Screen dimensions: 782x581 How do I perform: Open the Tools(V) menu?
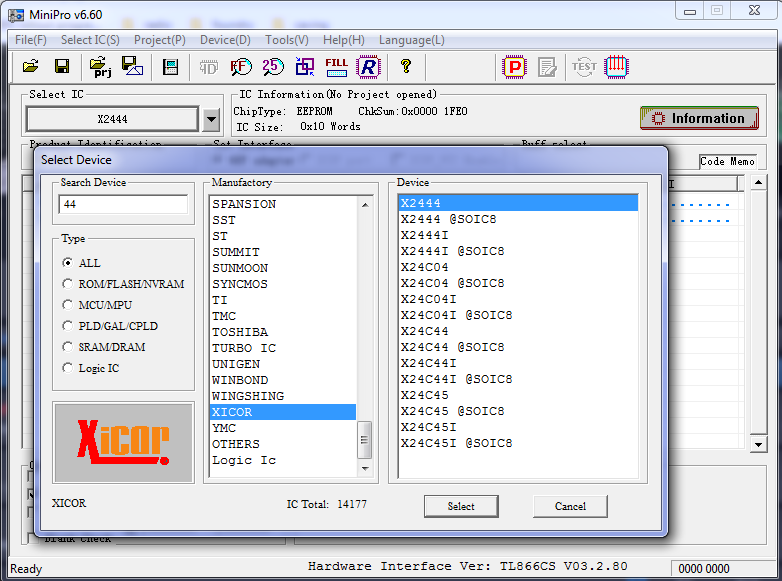pos(287,40)
